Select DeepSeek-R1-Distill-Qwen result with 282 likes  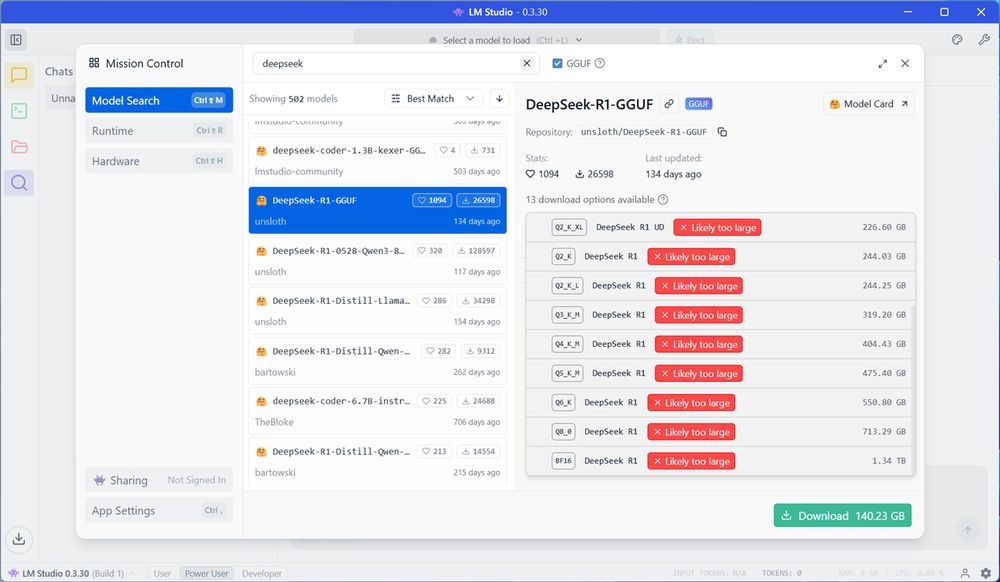point(378,361)
